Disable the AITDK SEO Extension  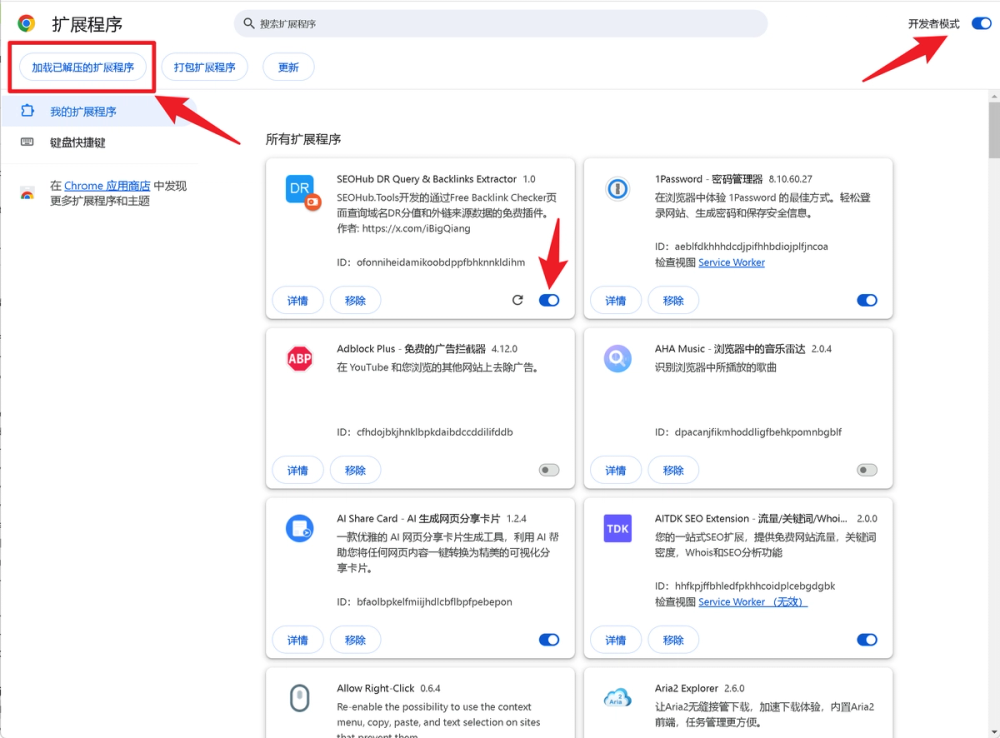[x=867, y=640]
